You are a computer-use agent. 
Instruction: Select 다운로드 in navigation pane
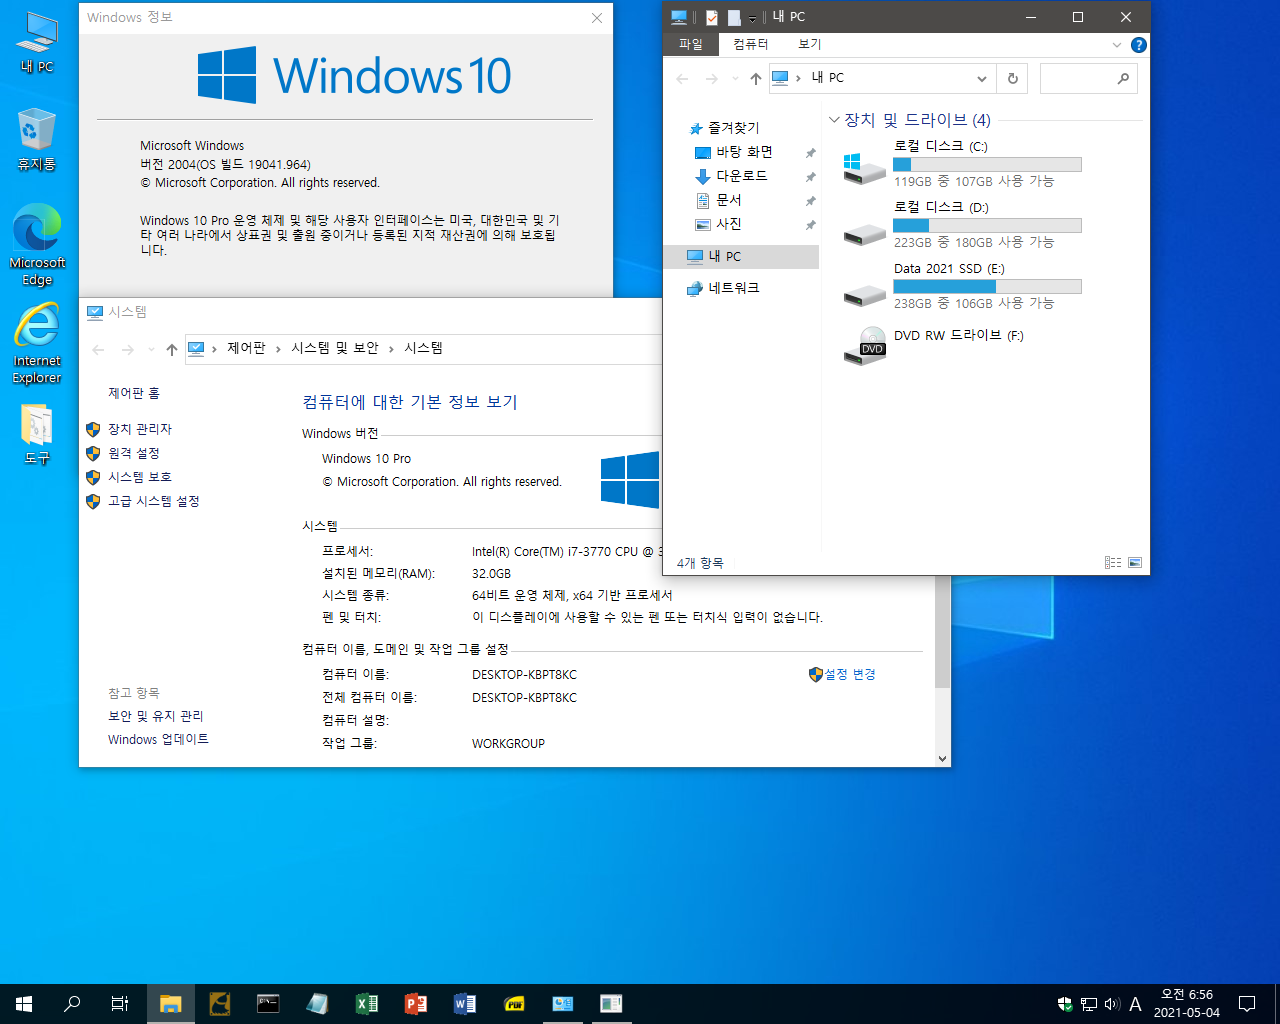click(741, 176)
